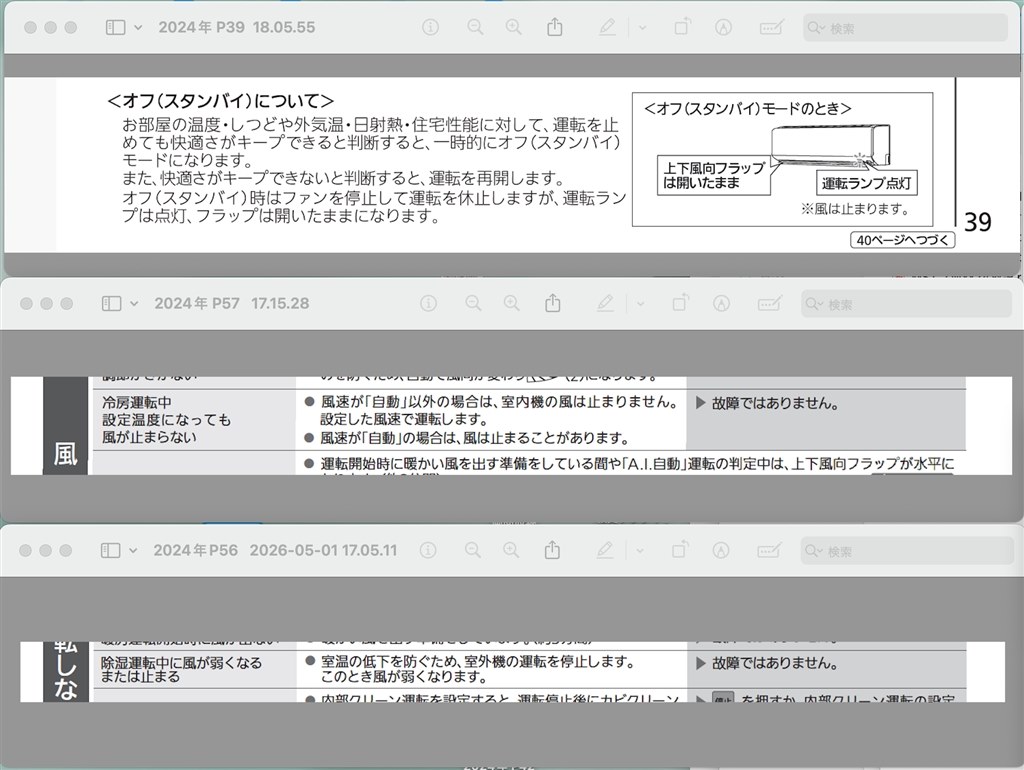Viewport: 1024px width, 770px height.
Task: Open highlight color menu in P39 window
Action: [642, 27]
